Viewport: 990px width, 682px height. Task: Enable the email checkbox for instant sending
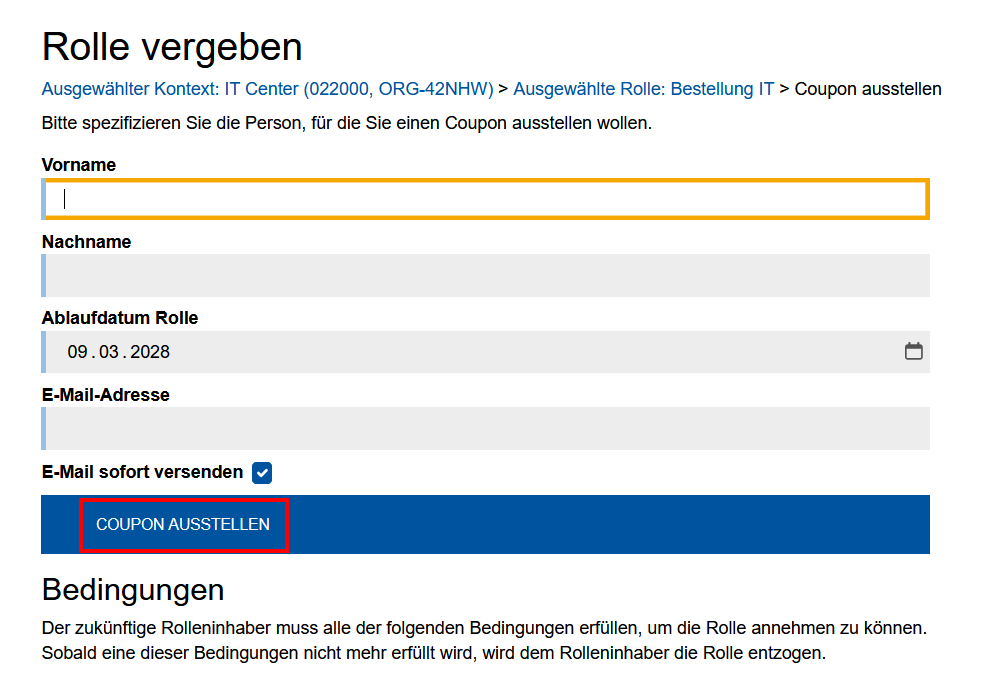click(x=262, y=472)
